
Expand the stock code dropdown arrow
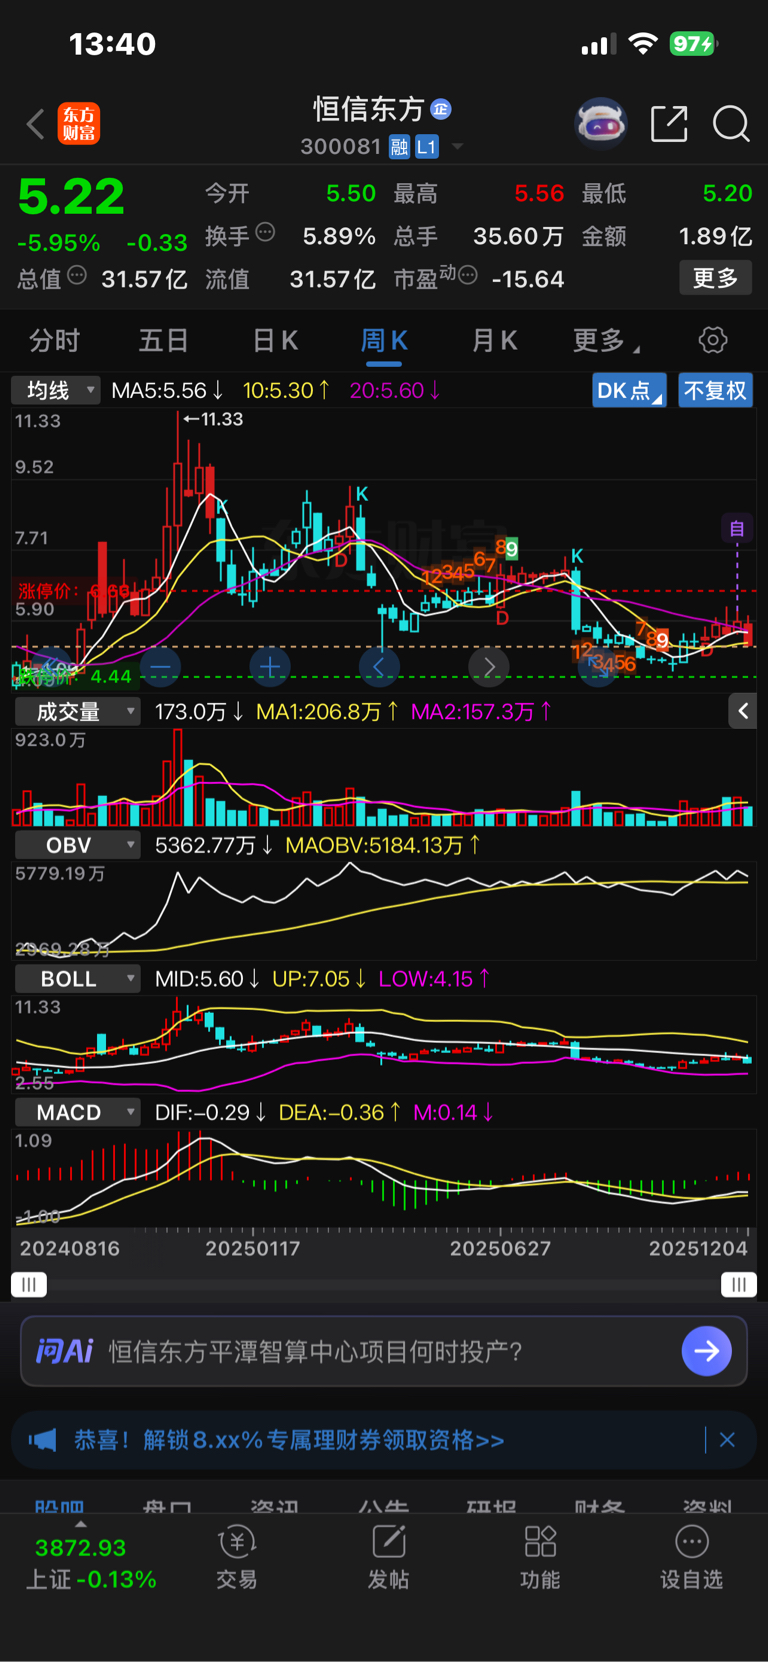[458, 147]
